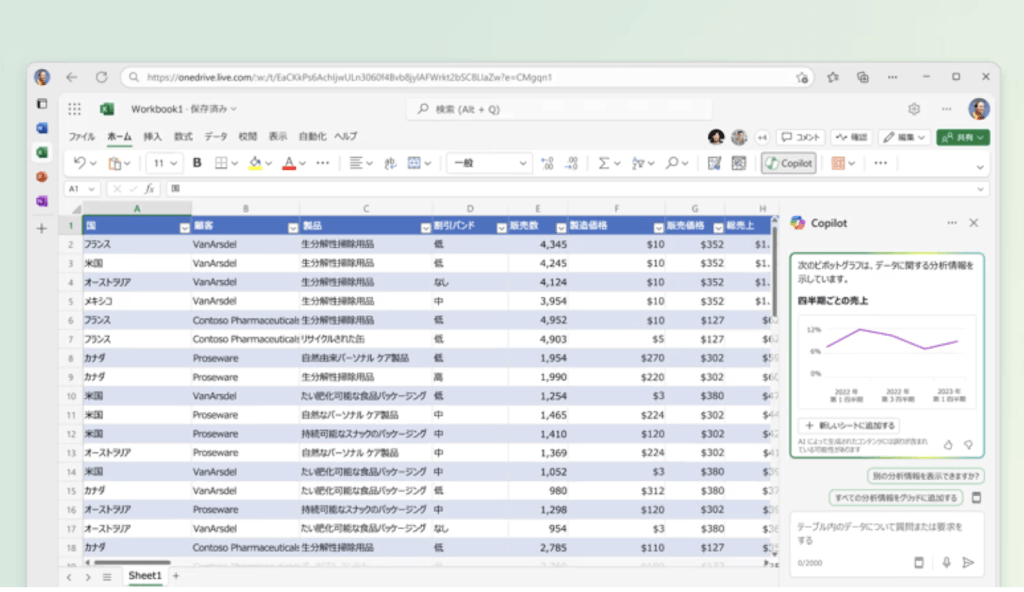Click the wrap text icon
Image resolution: width=1024 pixels, height=592 pixels.
coord(390,163)
